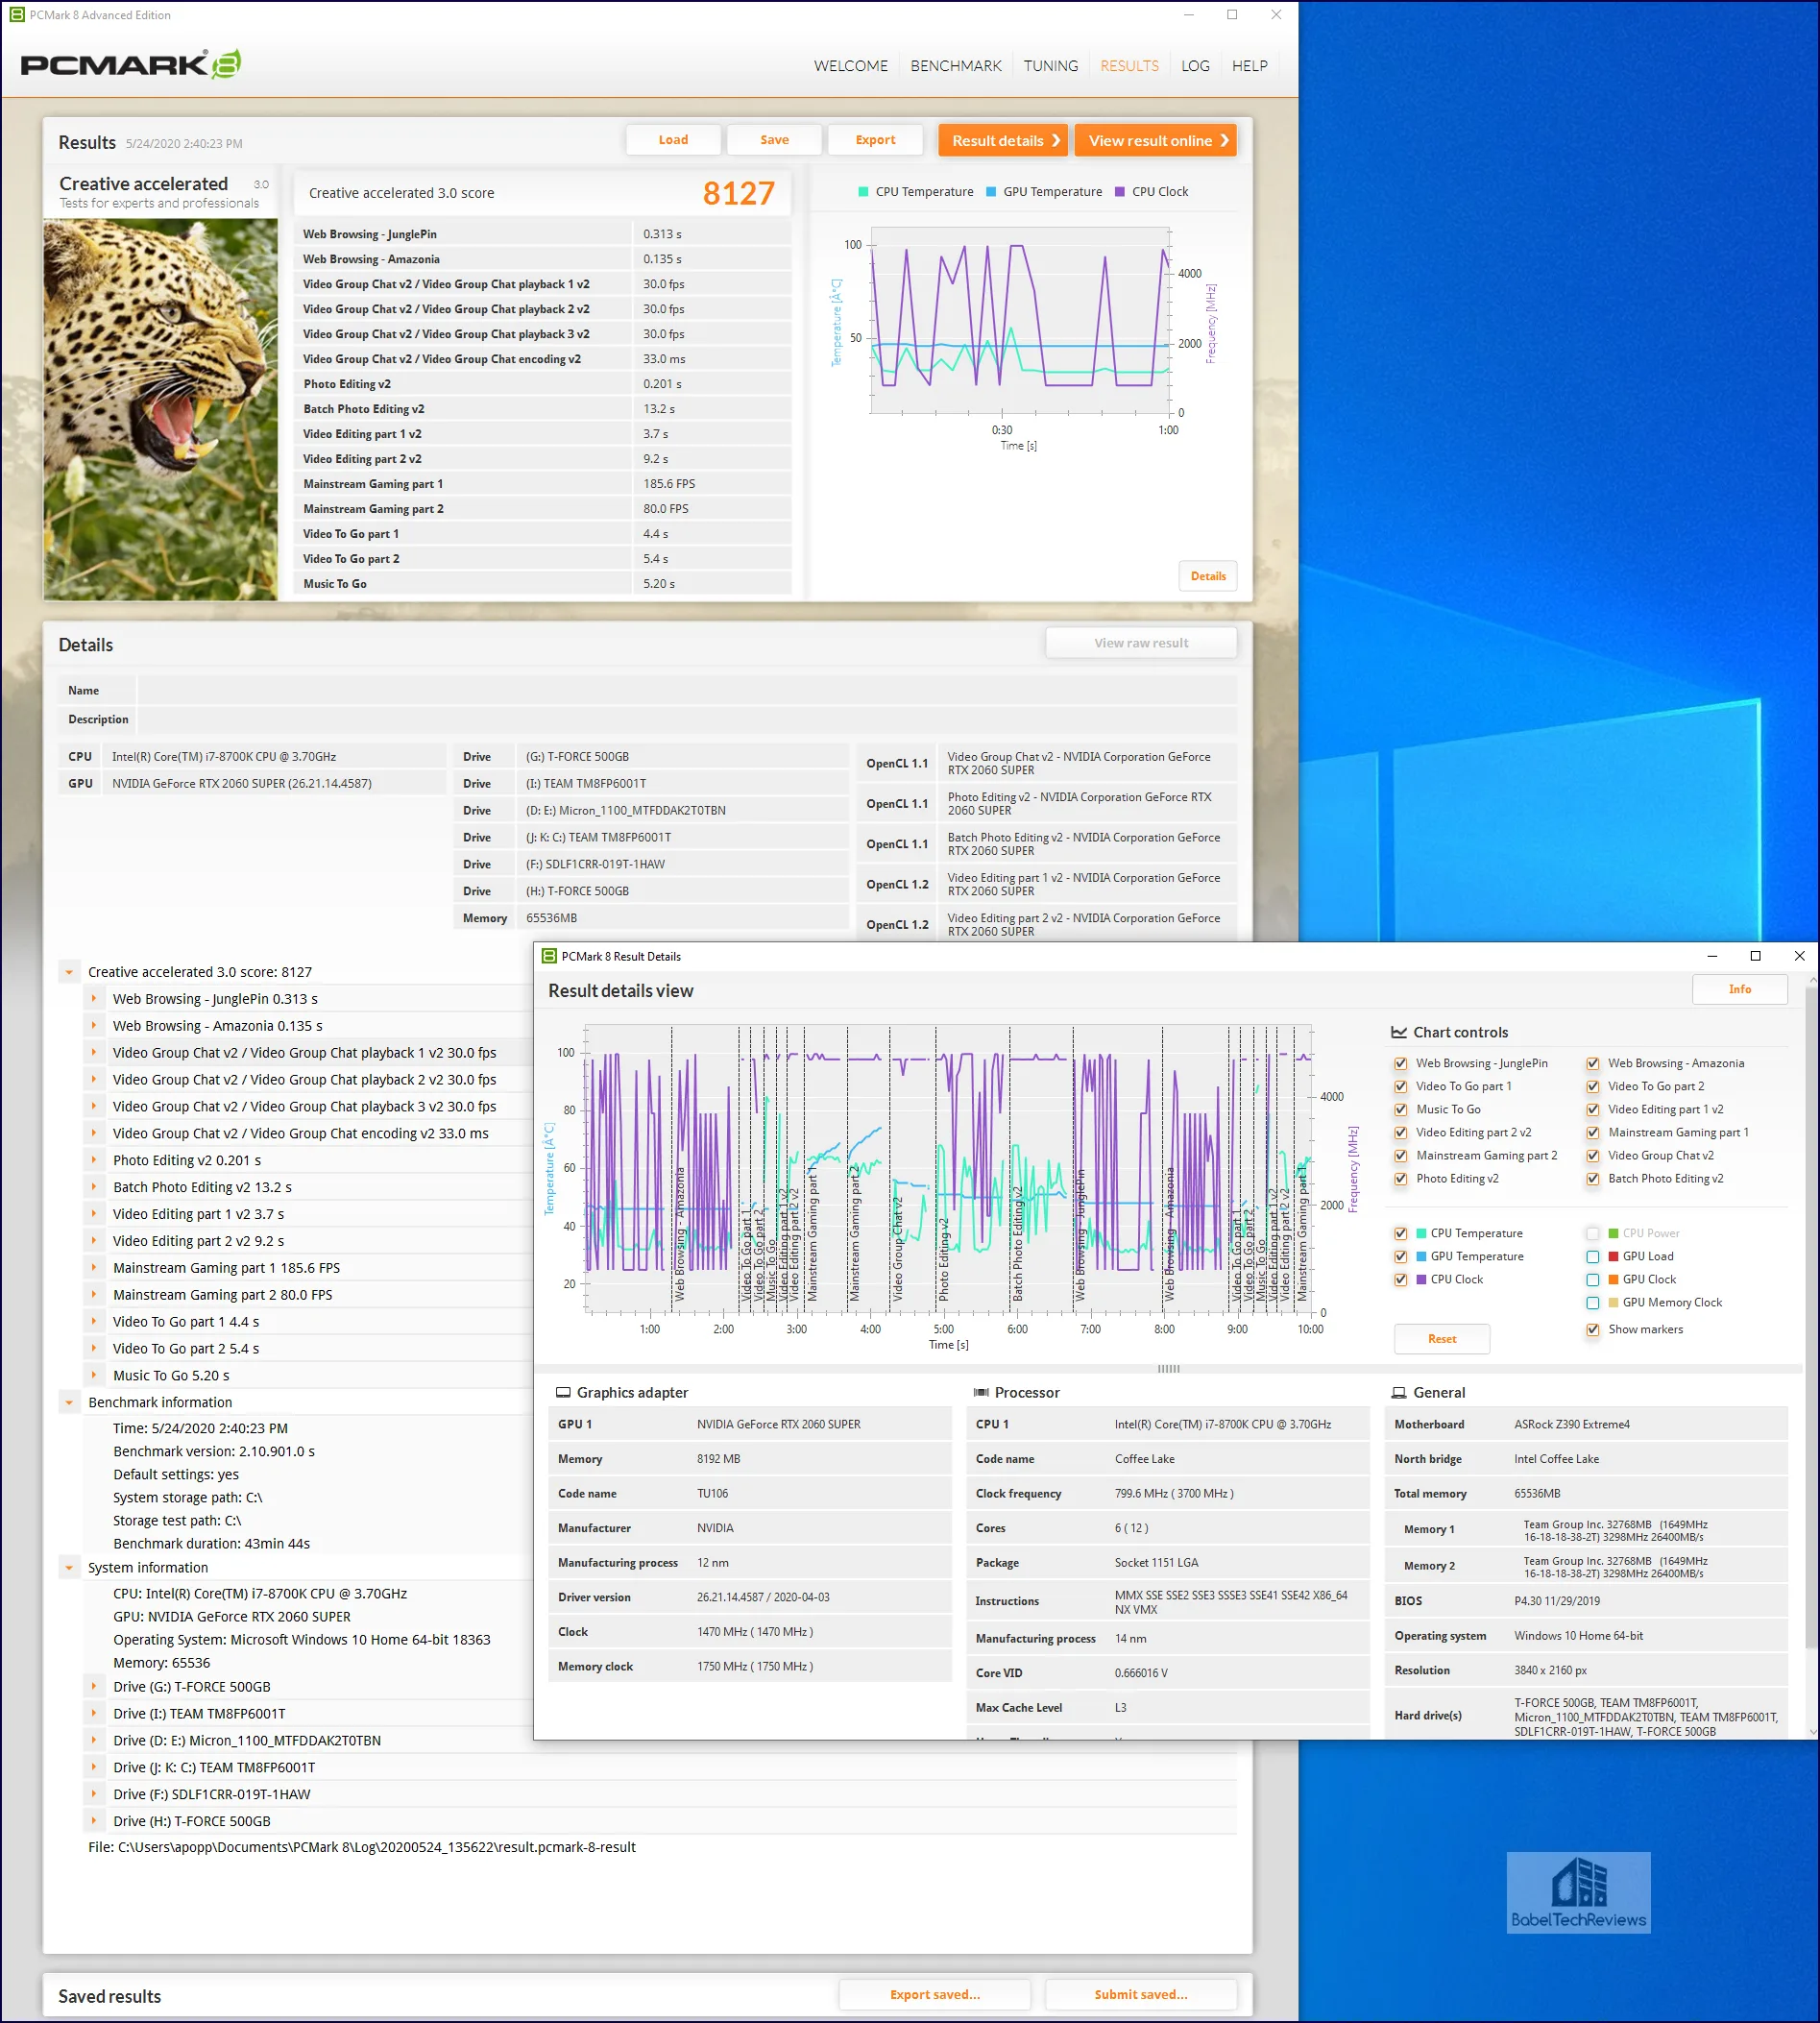Click the Description field in Details
1820x2023 pixels.
point(687,719)
